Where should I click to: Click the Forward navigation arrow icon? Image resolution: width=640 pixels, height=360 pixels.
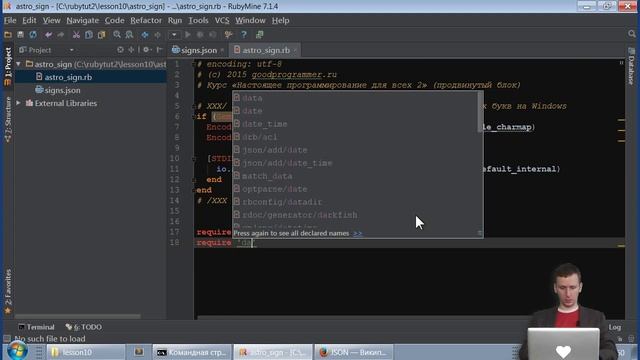click(158, 35)
